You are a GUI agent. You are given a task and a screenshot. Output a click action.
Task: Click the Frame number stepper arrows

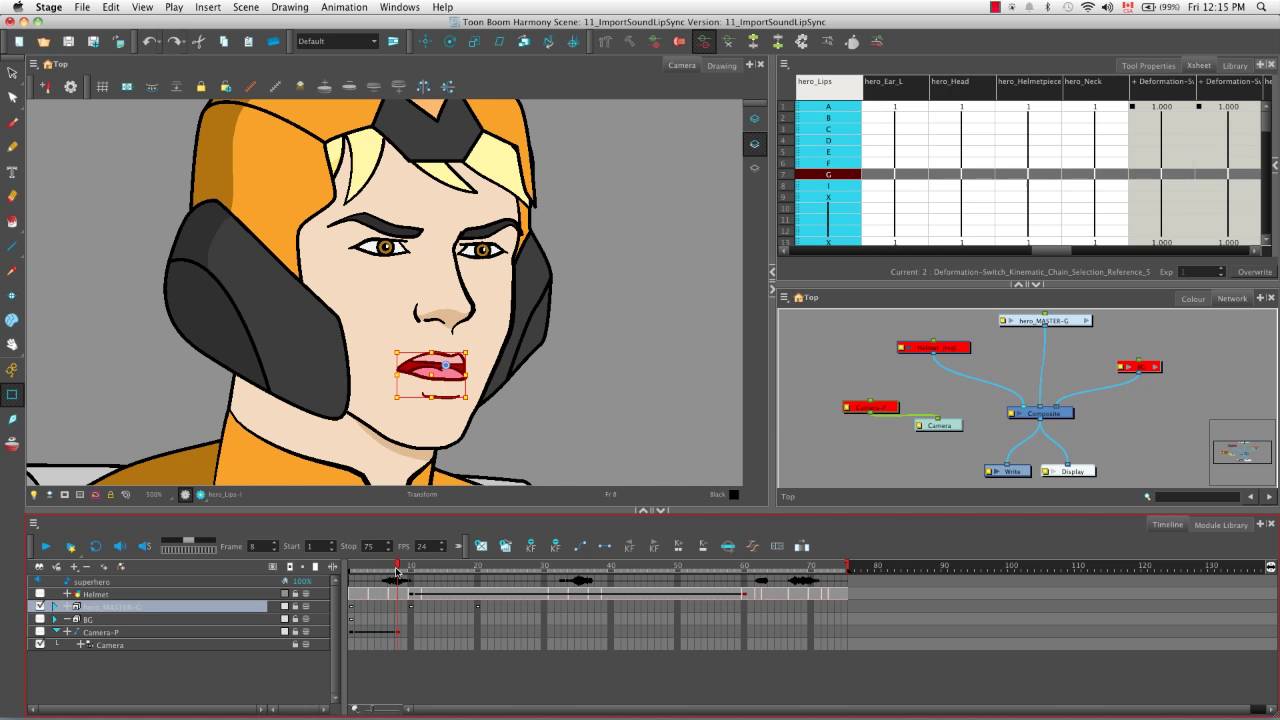[x=274, y=546]
